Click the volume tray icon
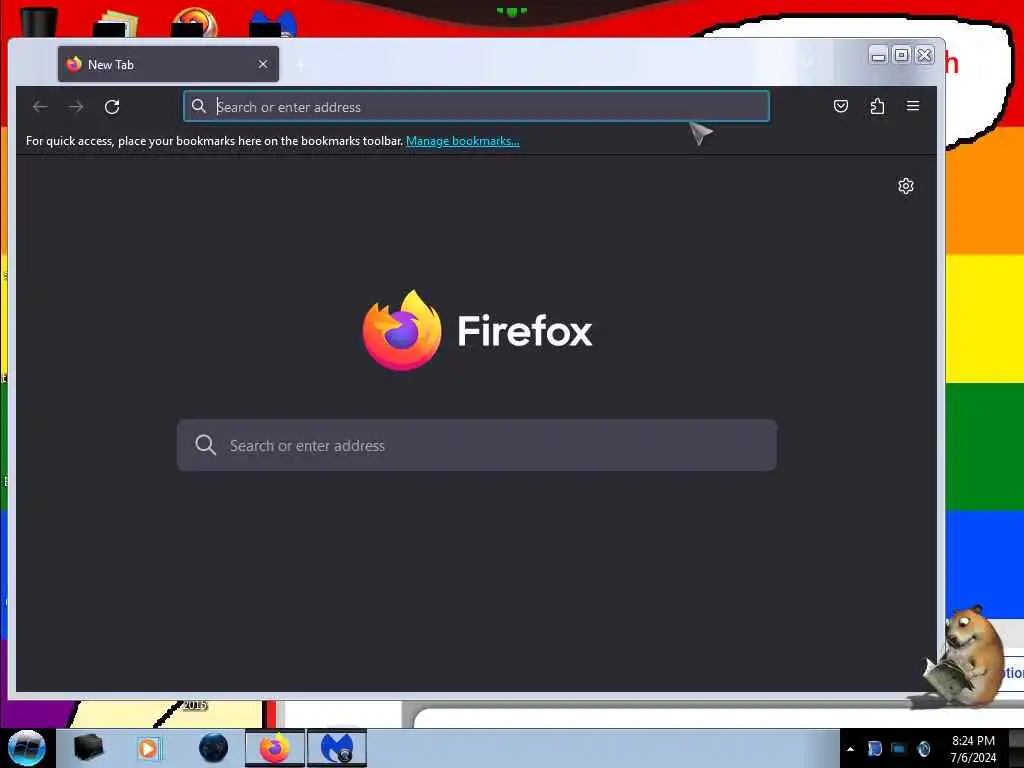The height and width of the screenshot is (768, 1024). pos(923,748)
